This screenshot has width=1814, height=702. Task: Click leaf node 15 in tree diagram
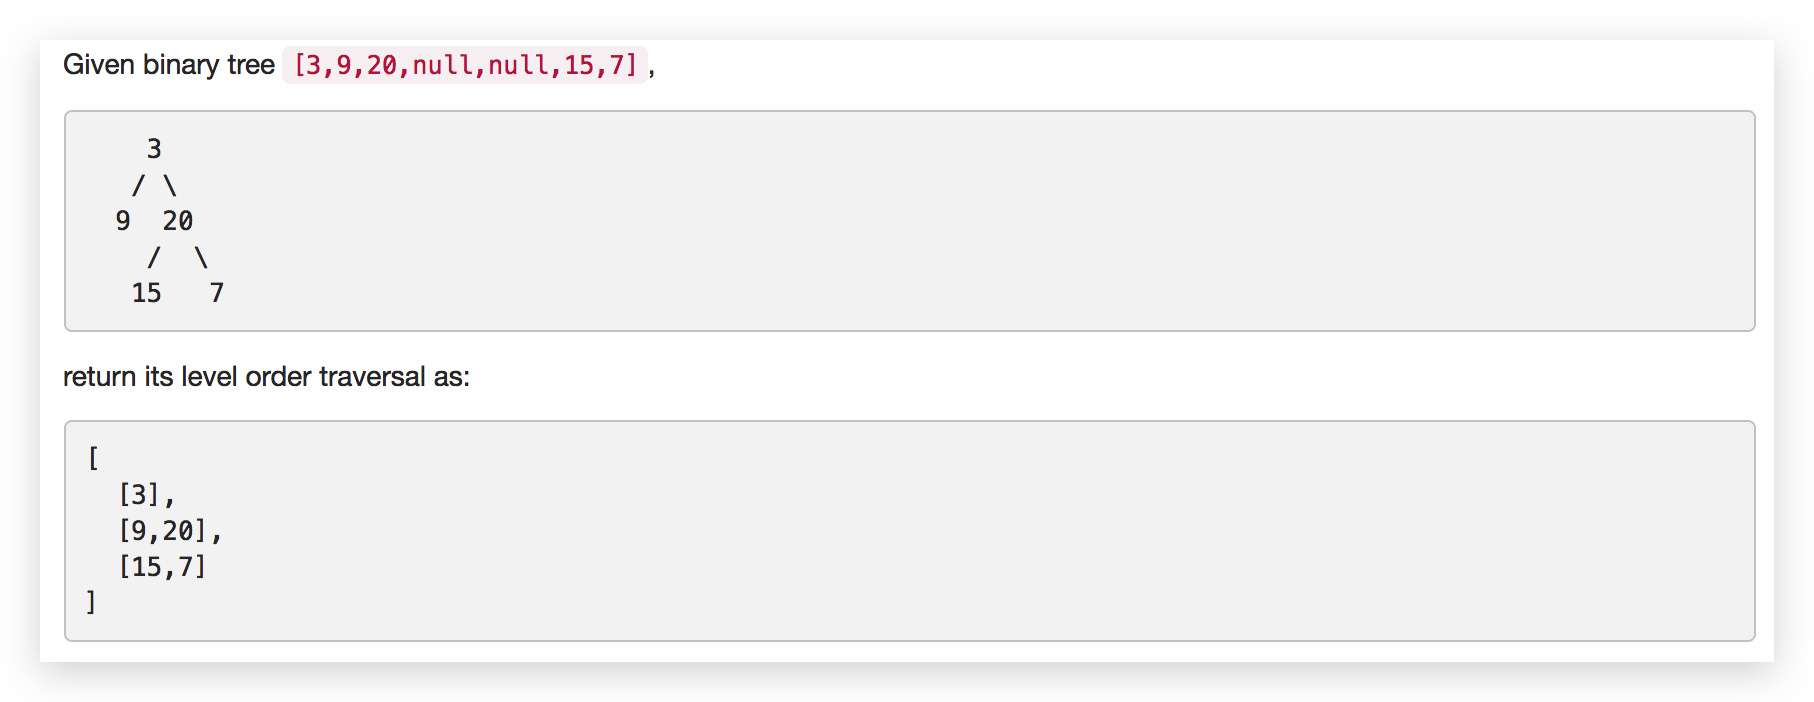147,293
